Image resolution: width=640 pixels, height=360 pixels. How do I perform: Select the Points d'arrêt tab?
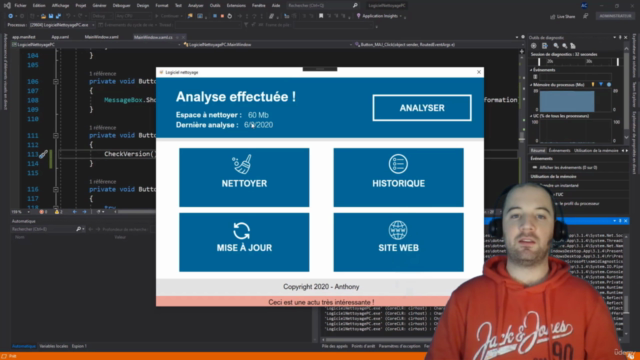click(x=363, y=346)
